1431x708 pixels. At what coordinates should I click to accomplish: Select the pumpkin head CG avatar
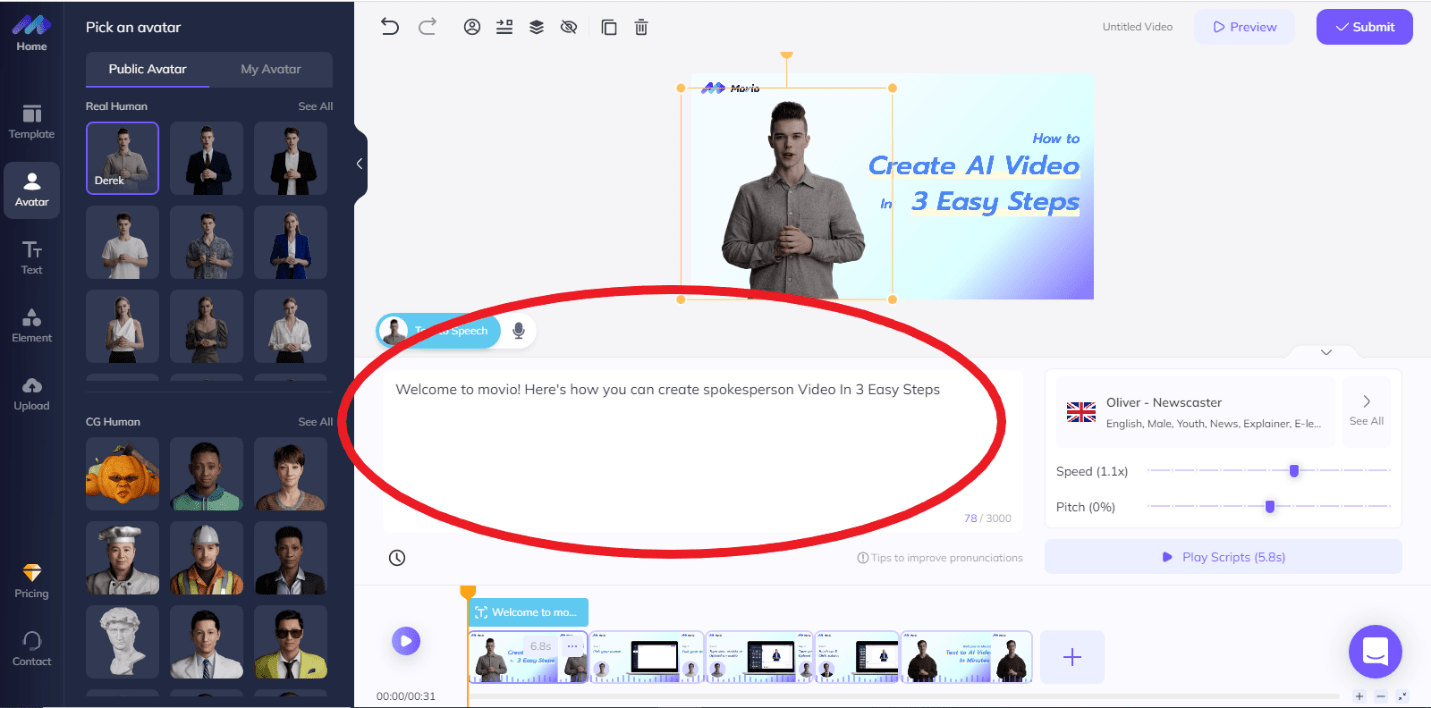[122, 474]
